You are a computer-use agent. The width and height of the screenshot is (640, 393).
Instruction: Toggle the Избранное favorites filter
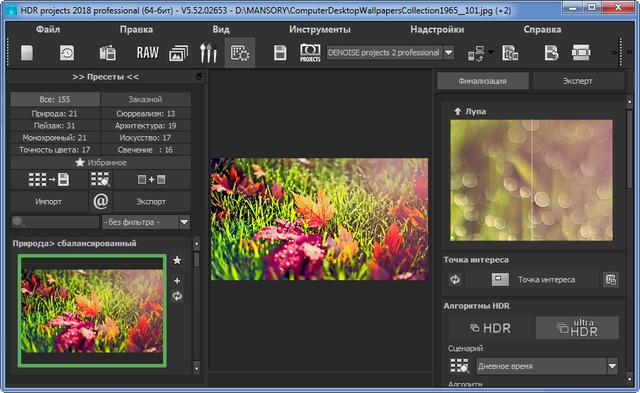[x=101, y=162]
